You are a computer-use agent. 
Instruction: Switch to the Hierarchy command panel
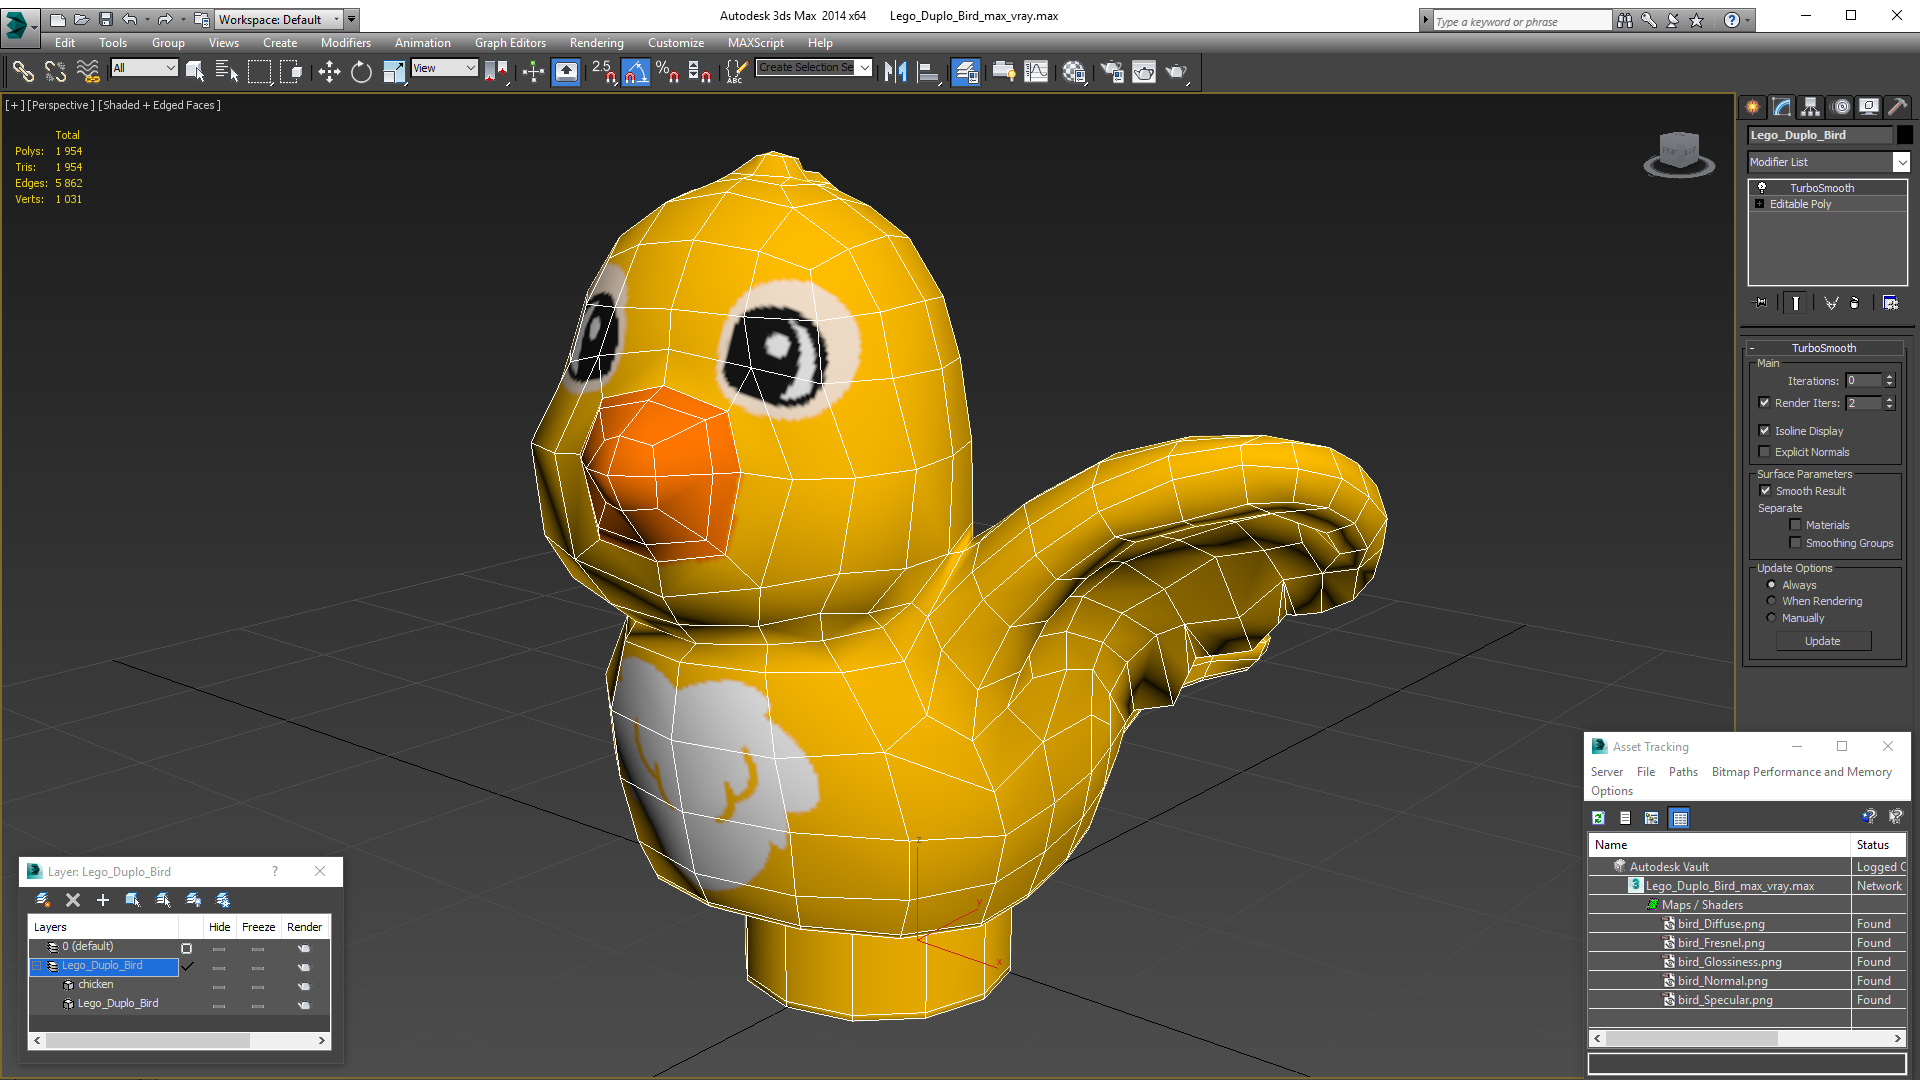pyautogui.click(x=1811, y=107)
